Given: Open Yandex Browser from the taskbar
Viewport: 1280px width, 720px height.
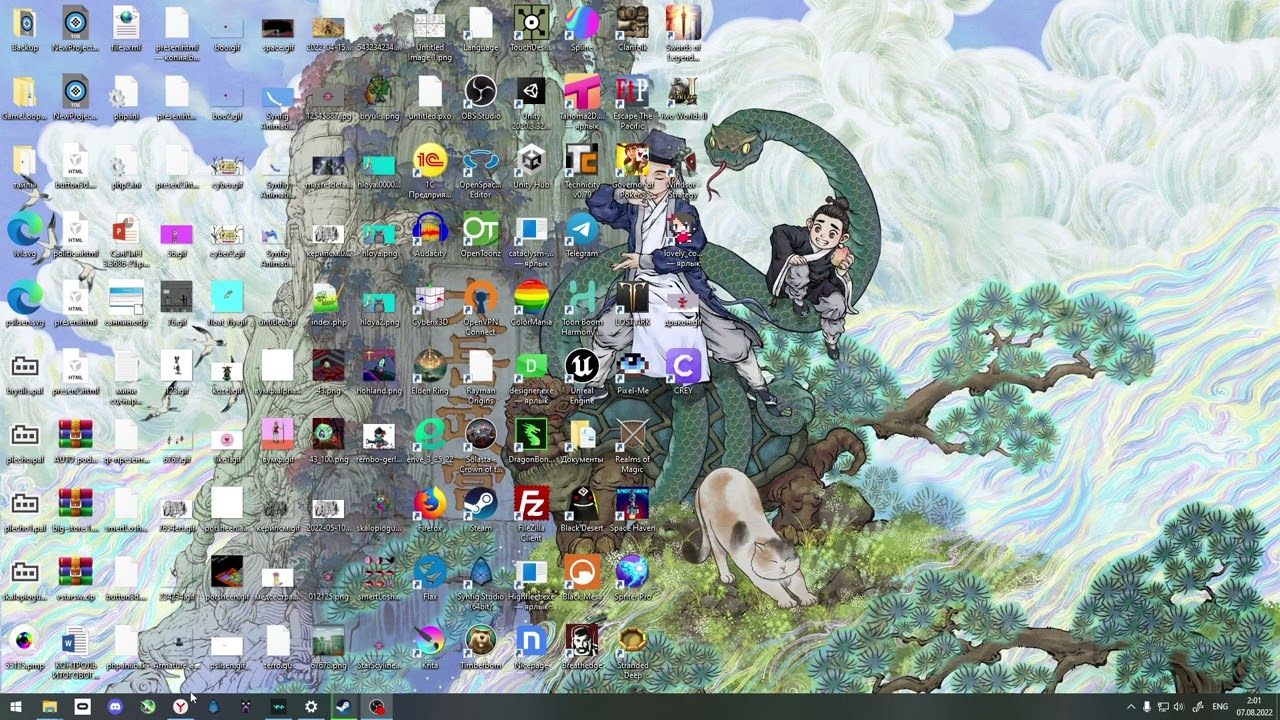Looking at the screenshot, I should 180,707.
